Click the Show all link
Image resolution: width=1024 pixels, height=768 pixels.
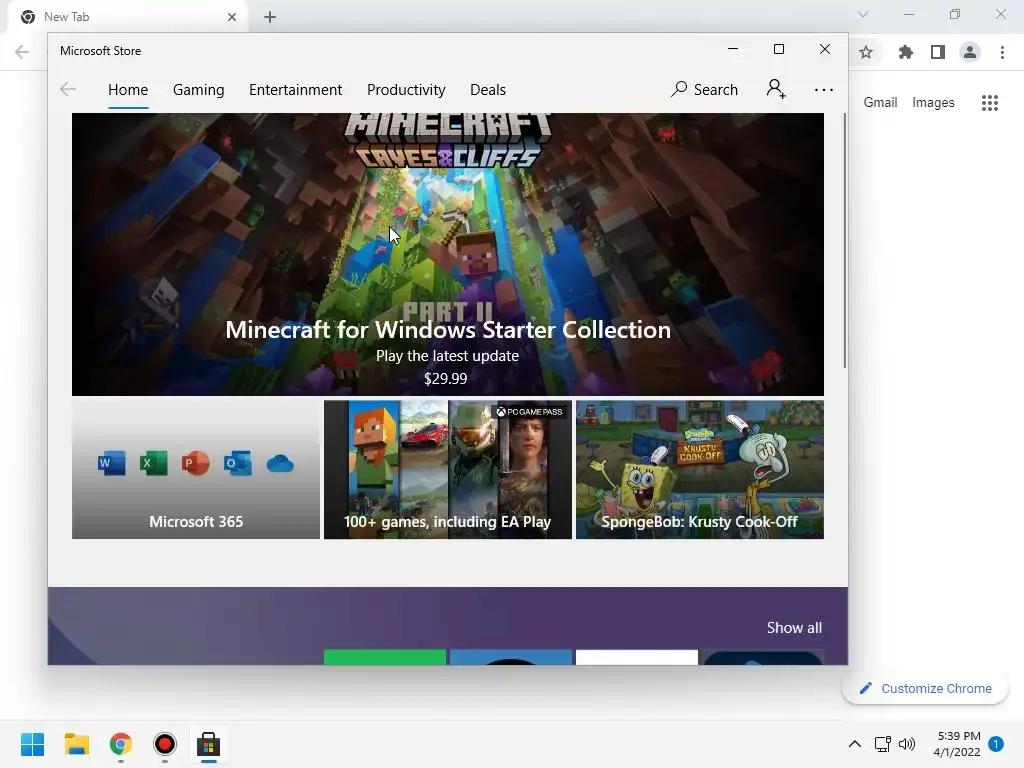tap(794, 628)
